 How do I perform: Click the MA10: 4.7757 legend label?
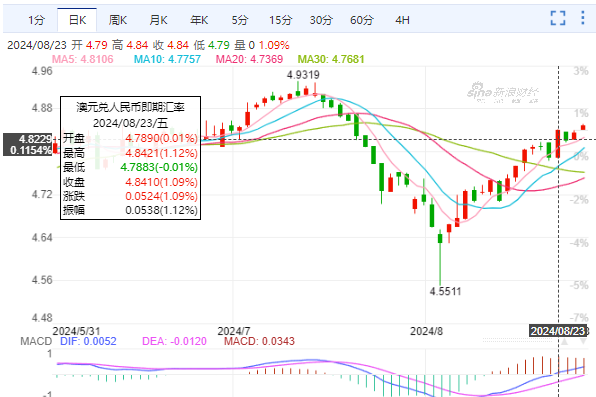167,59
